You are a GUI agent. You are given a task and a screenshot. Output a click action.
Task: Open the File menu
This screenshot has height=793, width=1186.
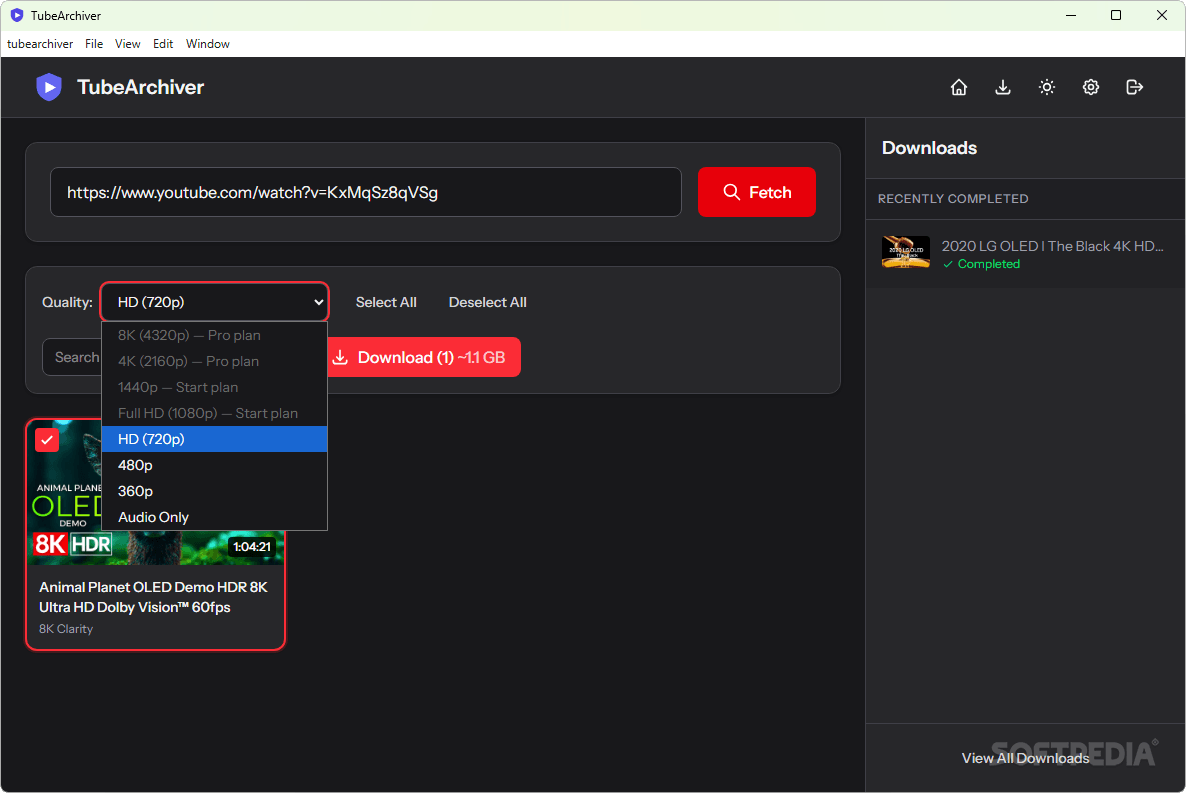pyautogui.click(x=94, y=44)
